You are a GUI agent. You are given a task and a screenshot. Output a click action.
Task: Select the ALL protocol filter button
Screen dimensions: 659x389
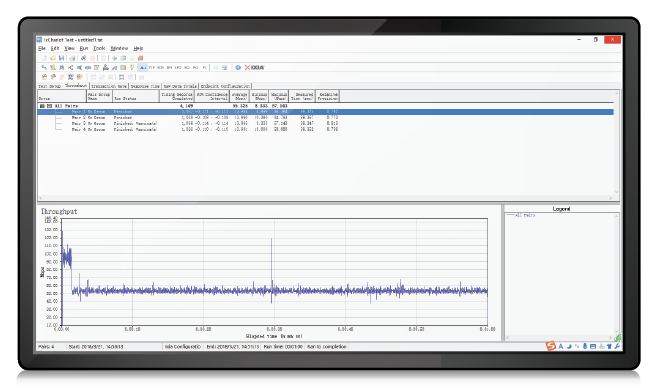click(143, 67)
